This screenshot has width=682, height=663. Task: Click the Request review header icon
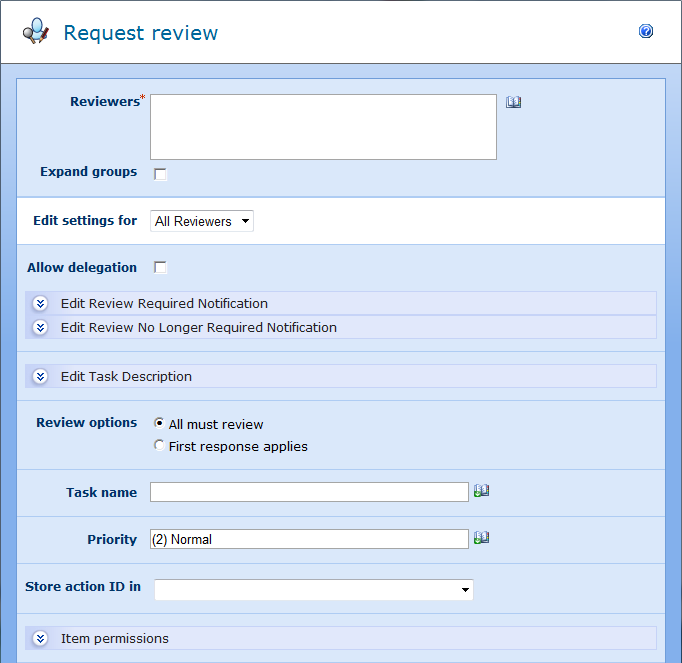pos(36,32)
